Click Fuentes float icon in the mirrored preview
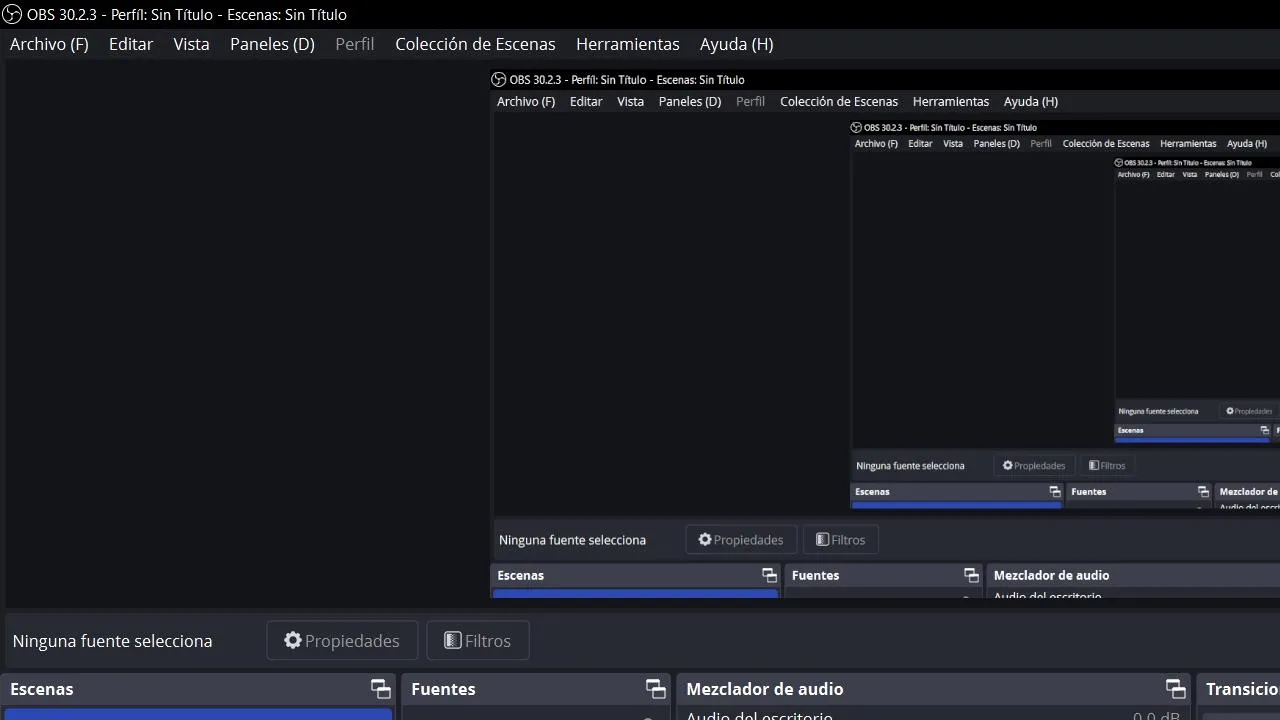The width and height of the screenshot is (1280, 720). (971, 575)
